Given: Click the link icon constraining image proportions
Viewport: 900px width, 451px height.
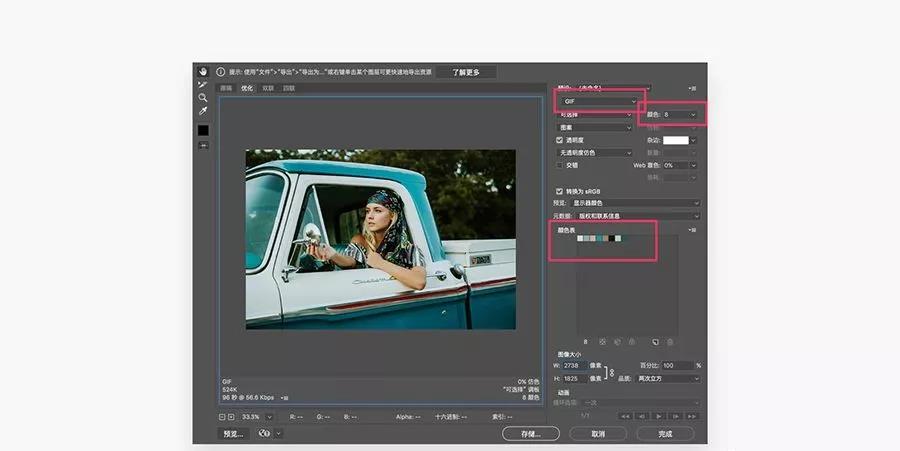Looking at the screenshot, I should (611, 372).
